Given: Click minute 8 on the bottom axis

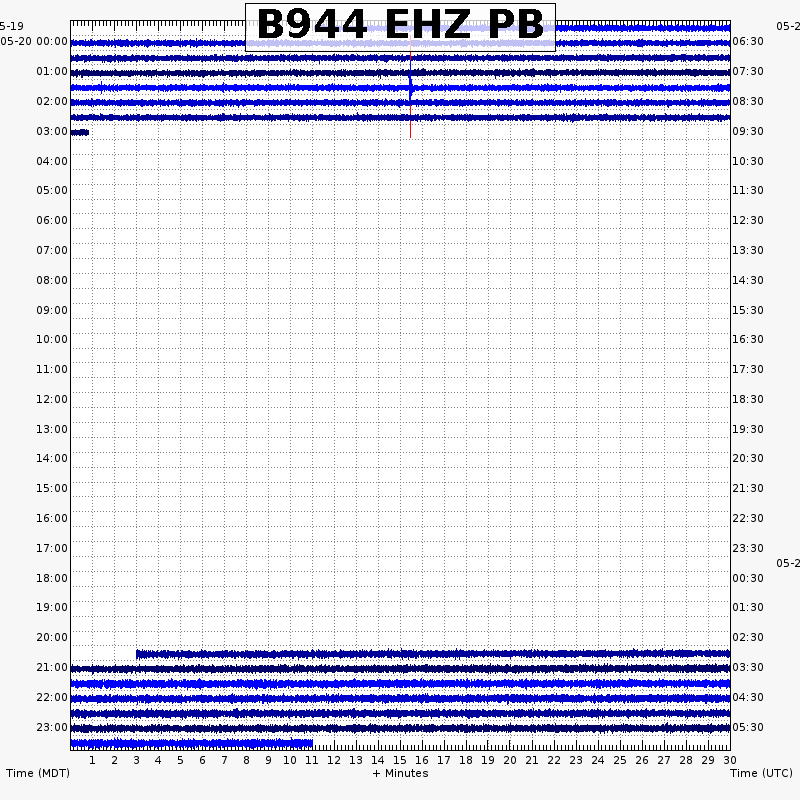Looking at the screenshot, I should 246,760.
